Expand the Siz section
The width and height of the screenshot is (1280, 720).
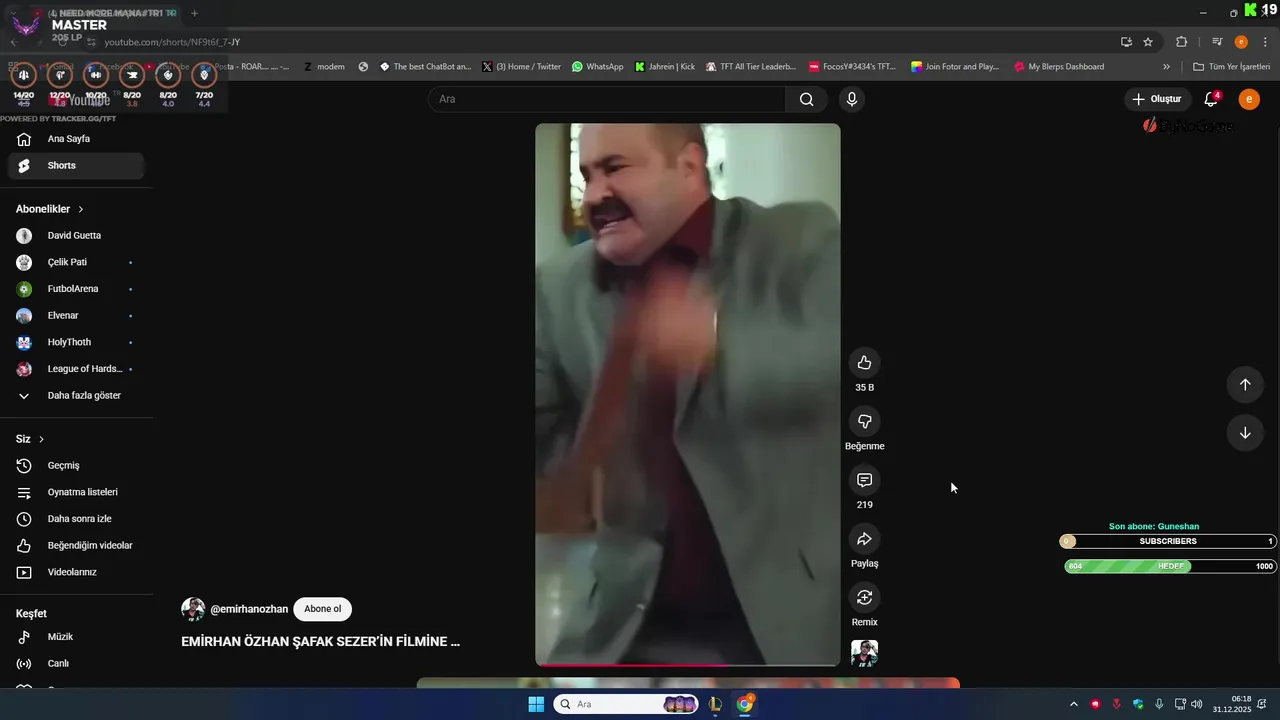point(30,439)
